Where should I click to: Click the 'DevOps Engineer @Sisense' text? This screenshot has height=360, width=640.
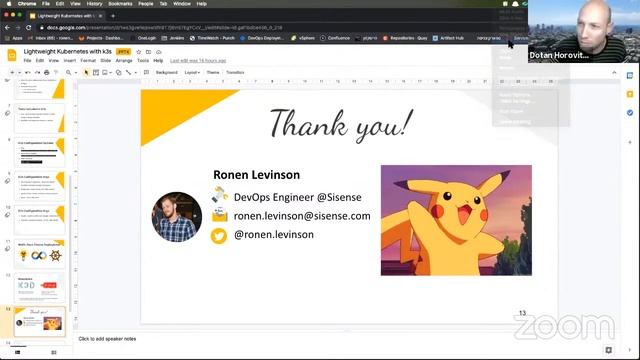click(297, 197)
